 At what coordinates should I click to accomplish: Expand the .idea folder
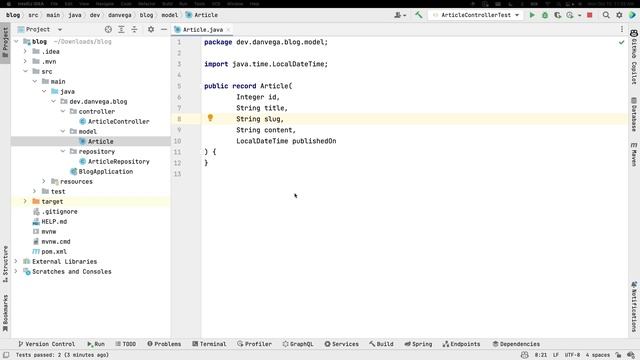[25, 51]
